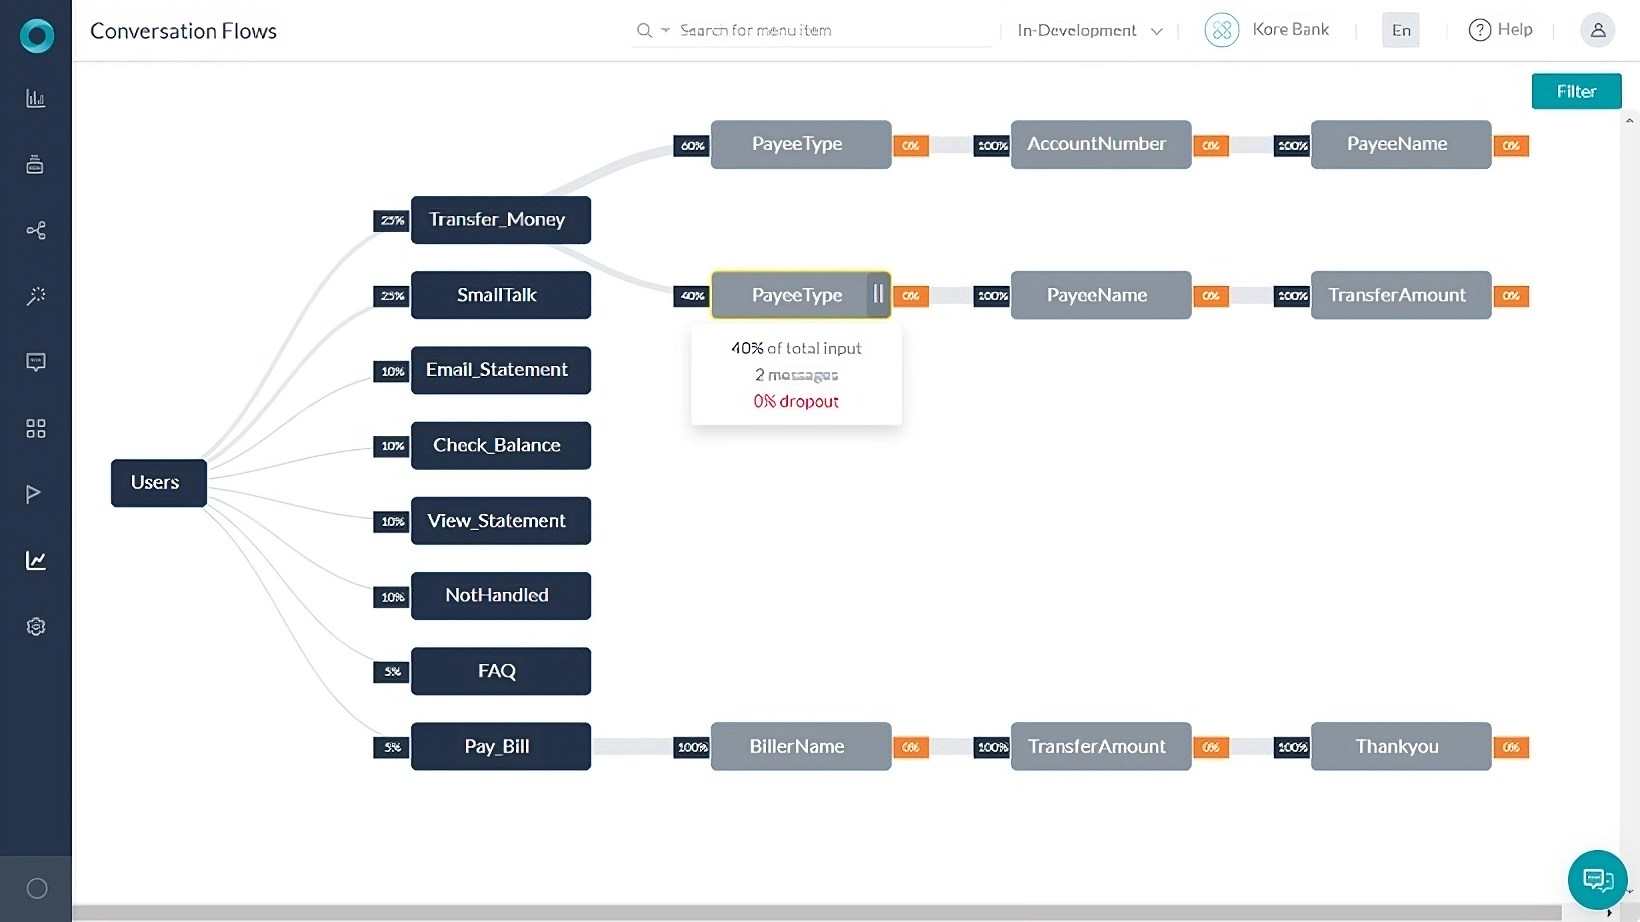The width and height of the screenshot is (1640, 922).
Task: Click the Filter button
Action: tap(1576, 91)
